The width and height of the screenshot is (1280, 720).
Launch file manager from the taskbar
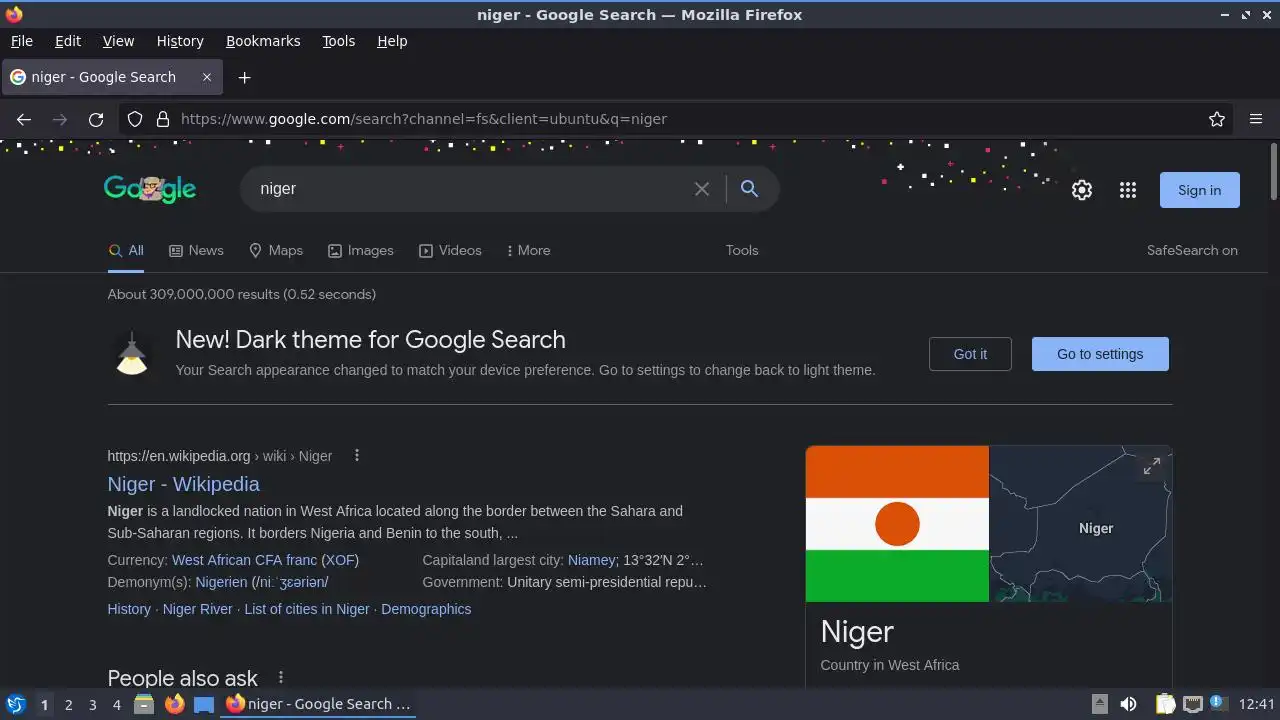click(144, 704)
